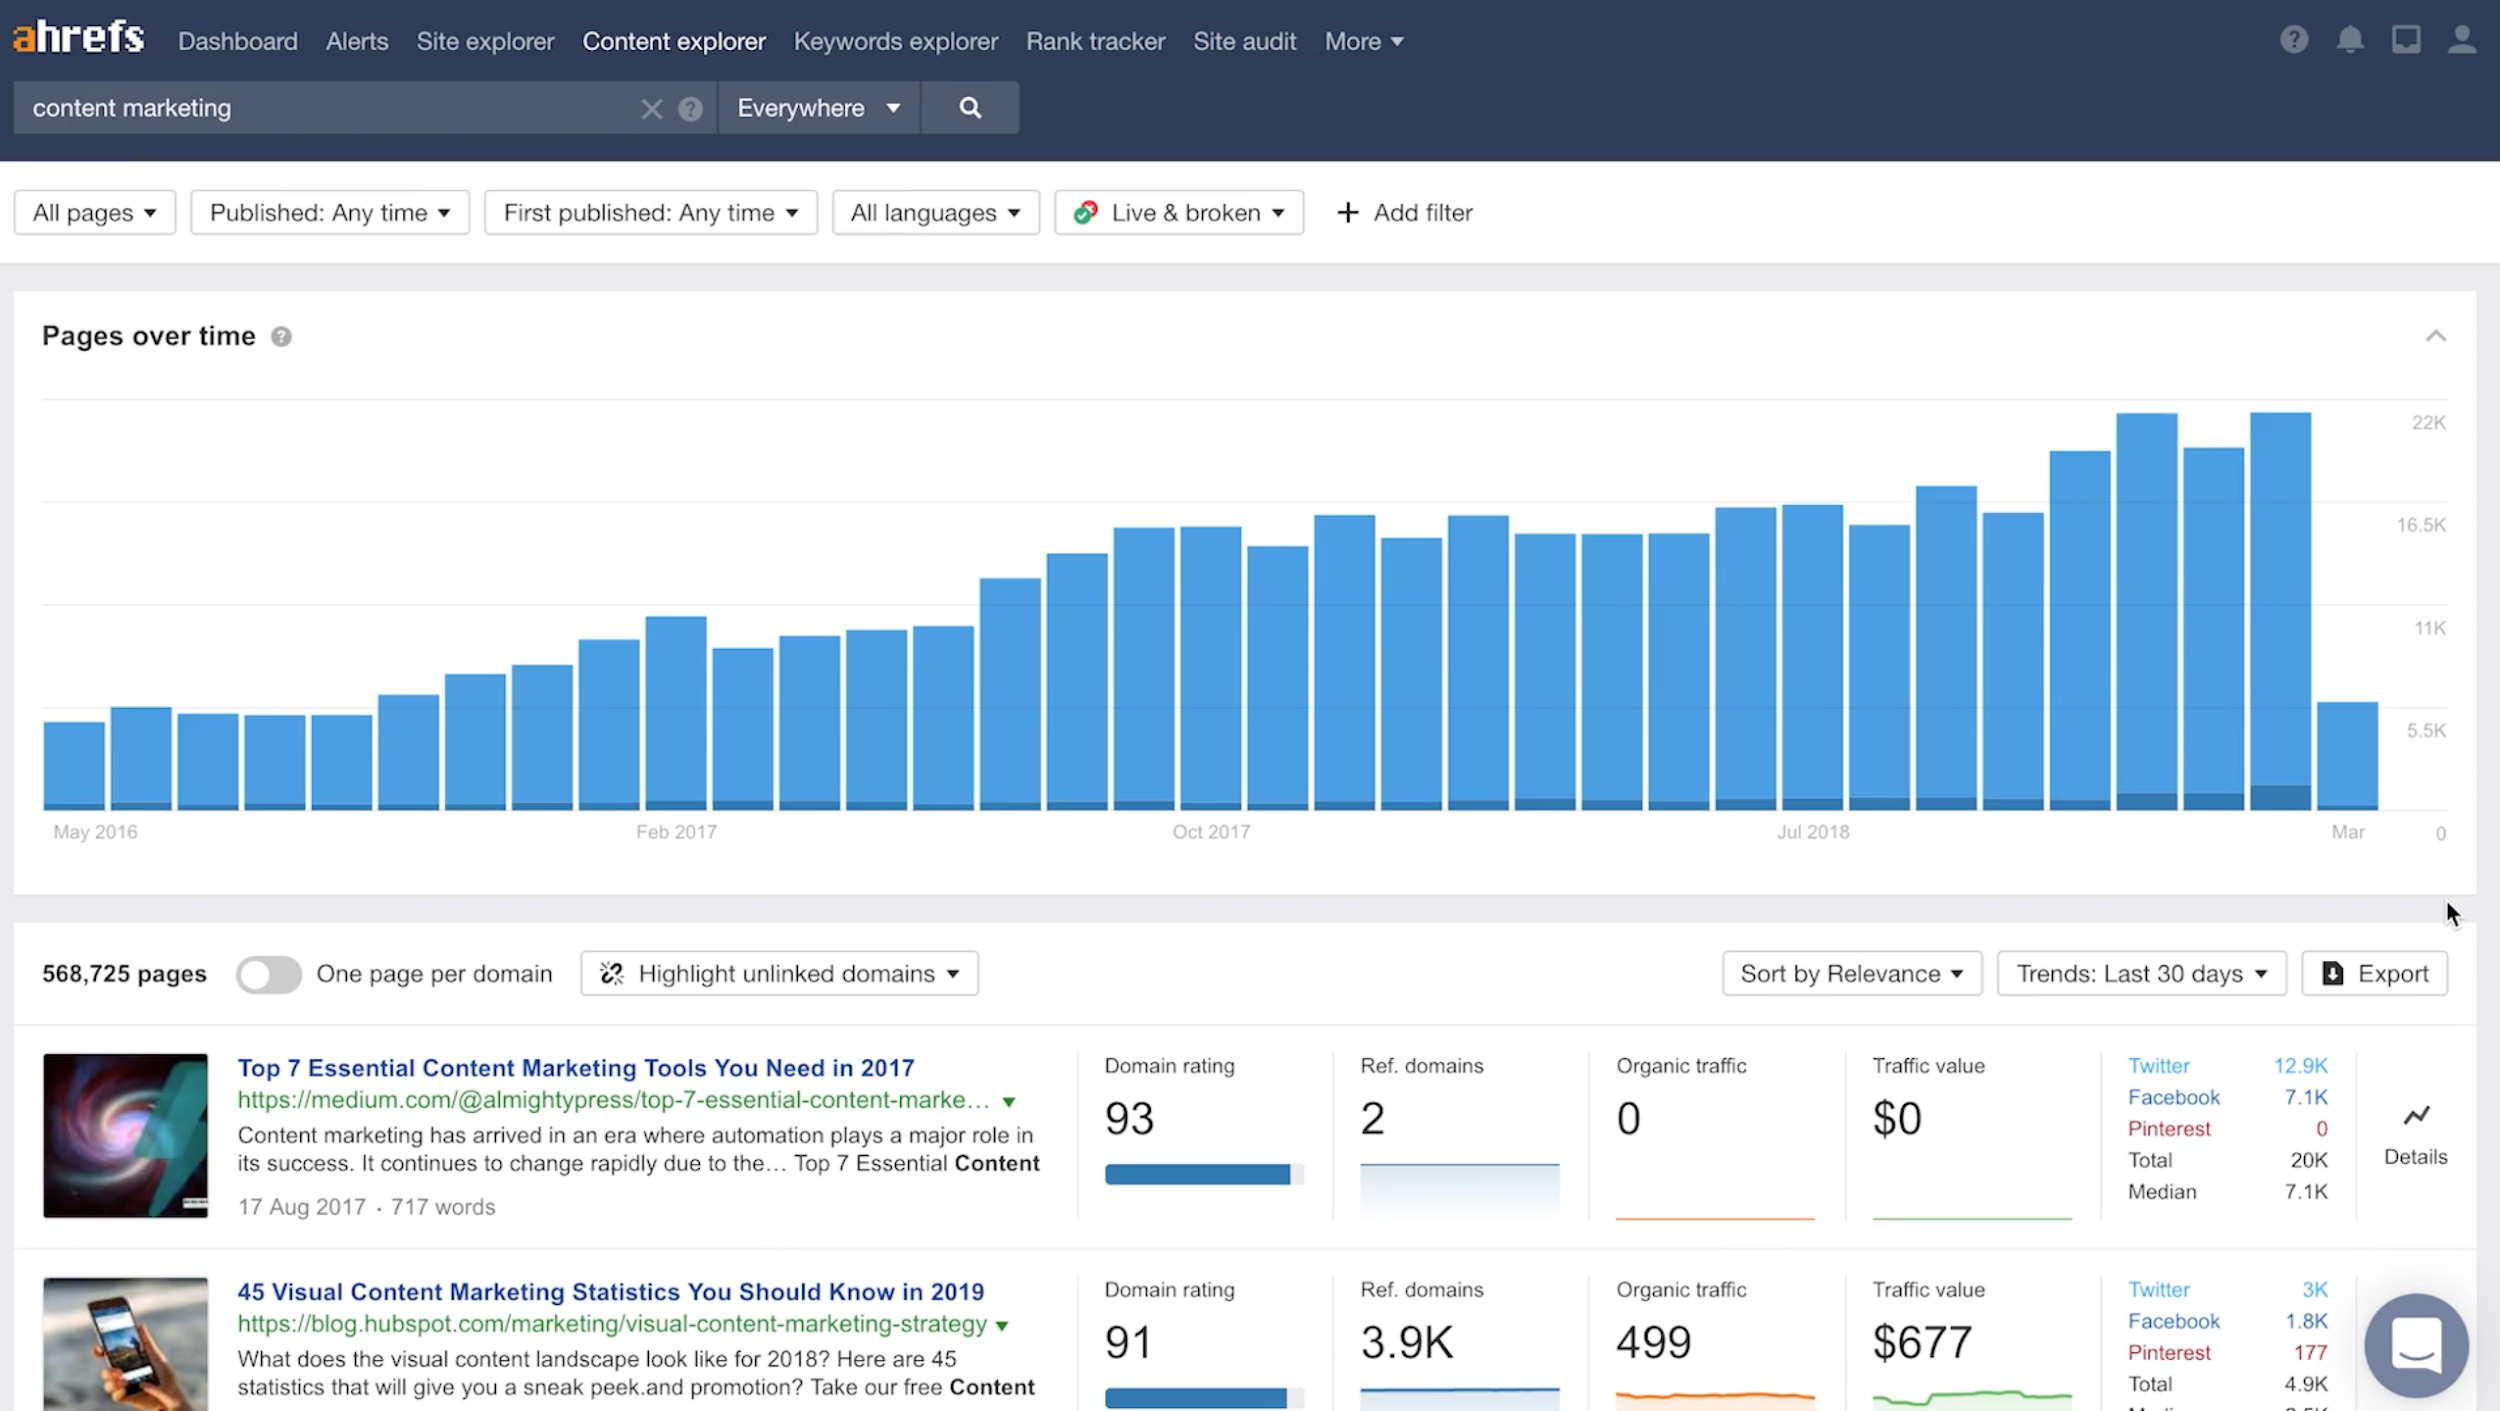Open the chat support bubble
Viewport: 2500px width, 1411px height.
point(2415,1344)
